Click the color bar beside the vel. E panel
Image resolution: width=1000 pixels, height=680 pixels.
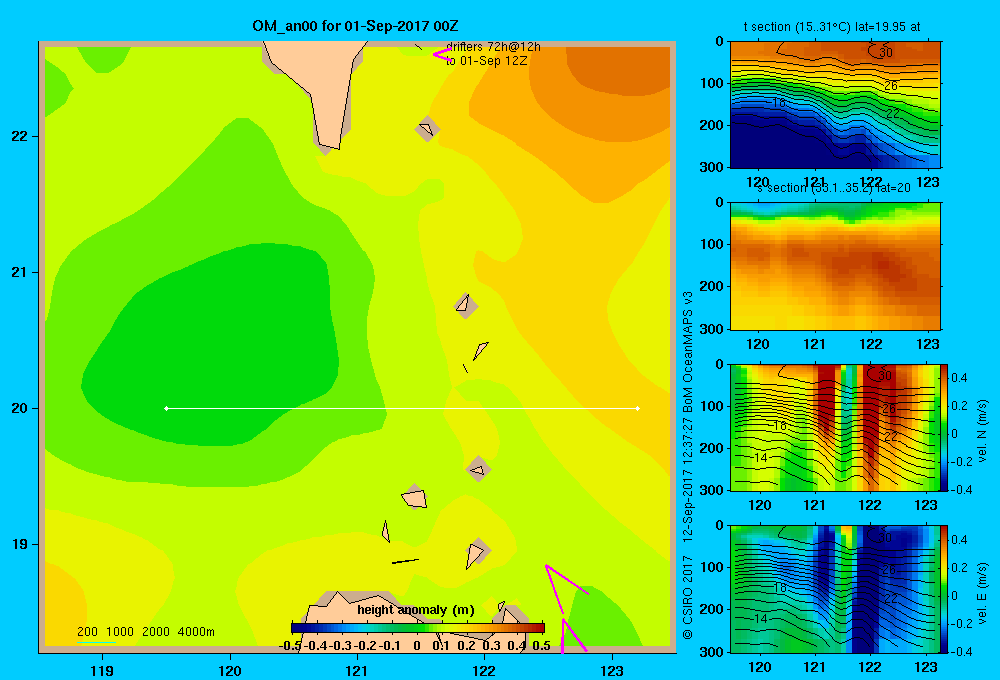tap(945, 589)
